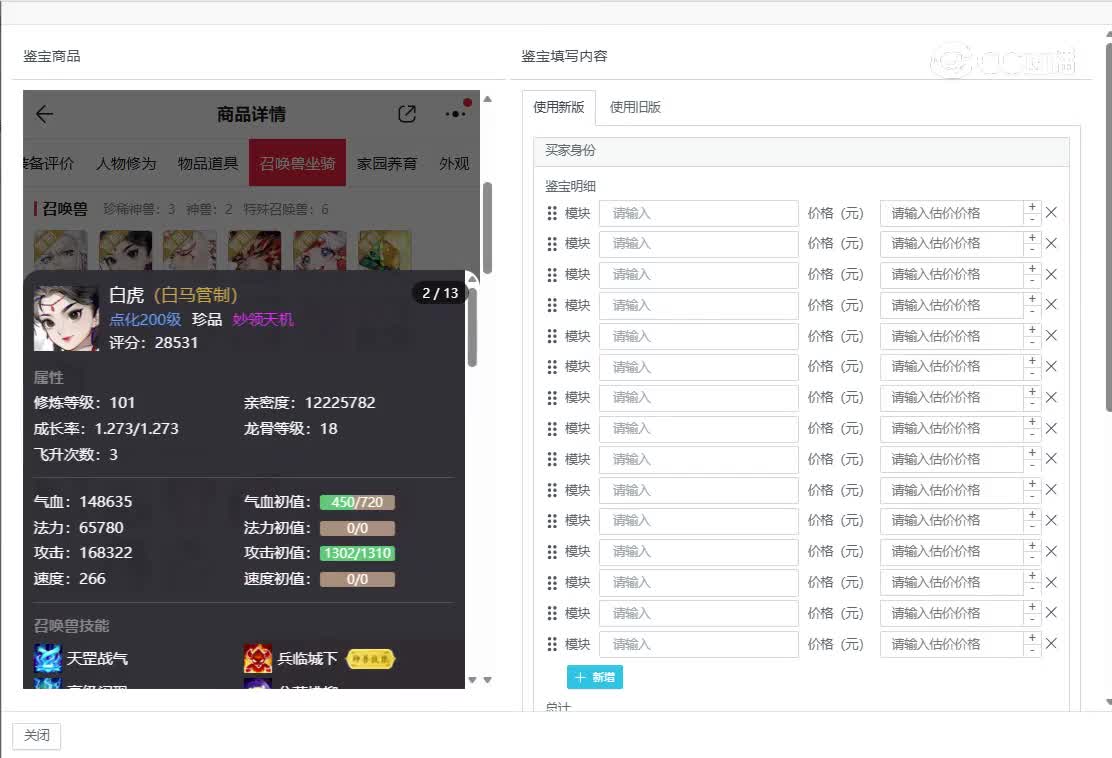Click the 2 / 13 page indicator badge
The image size is (1112, 758).
pos(440,293)
